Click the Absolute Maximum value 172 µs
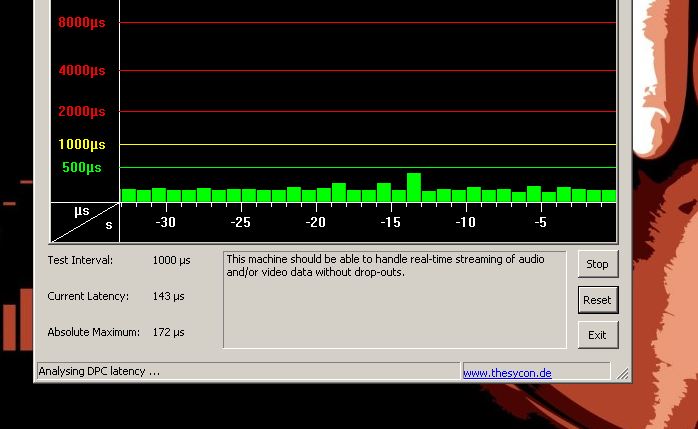Image resolution: width=698 pixels, height=429 pixels. pyautogui.click(x=168, y=332)
